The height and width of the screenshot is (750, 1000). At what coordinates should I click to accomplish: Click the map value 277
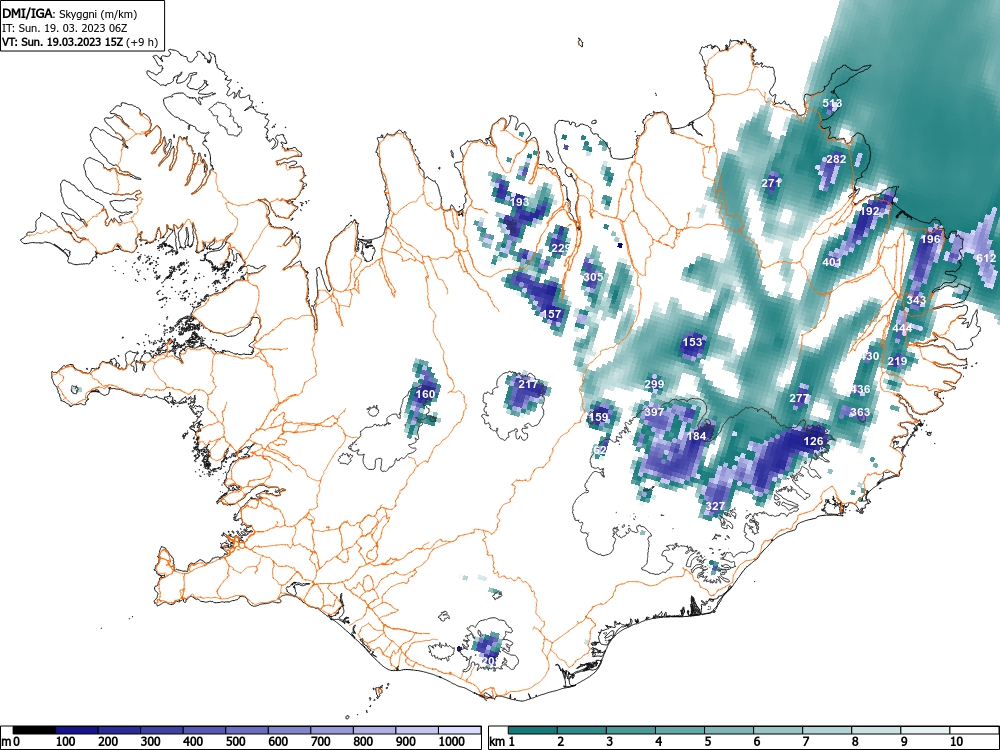(x=799, y=398)
